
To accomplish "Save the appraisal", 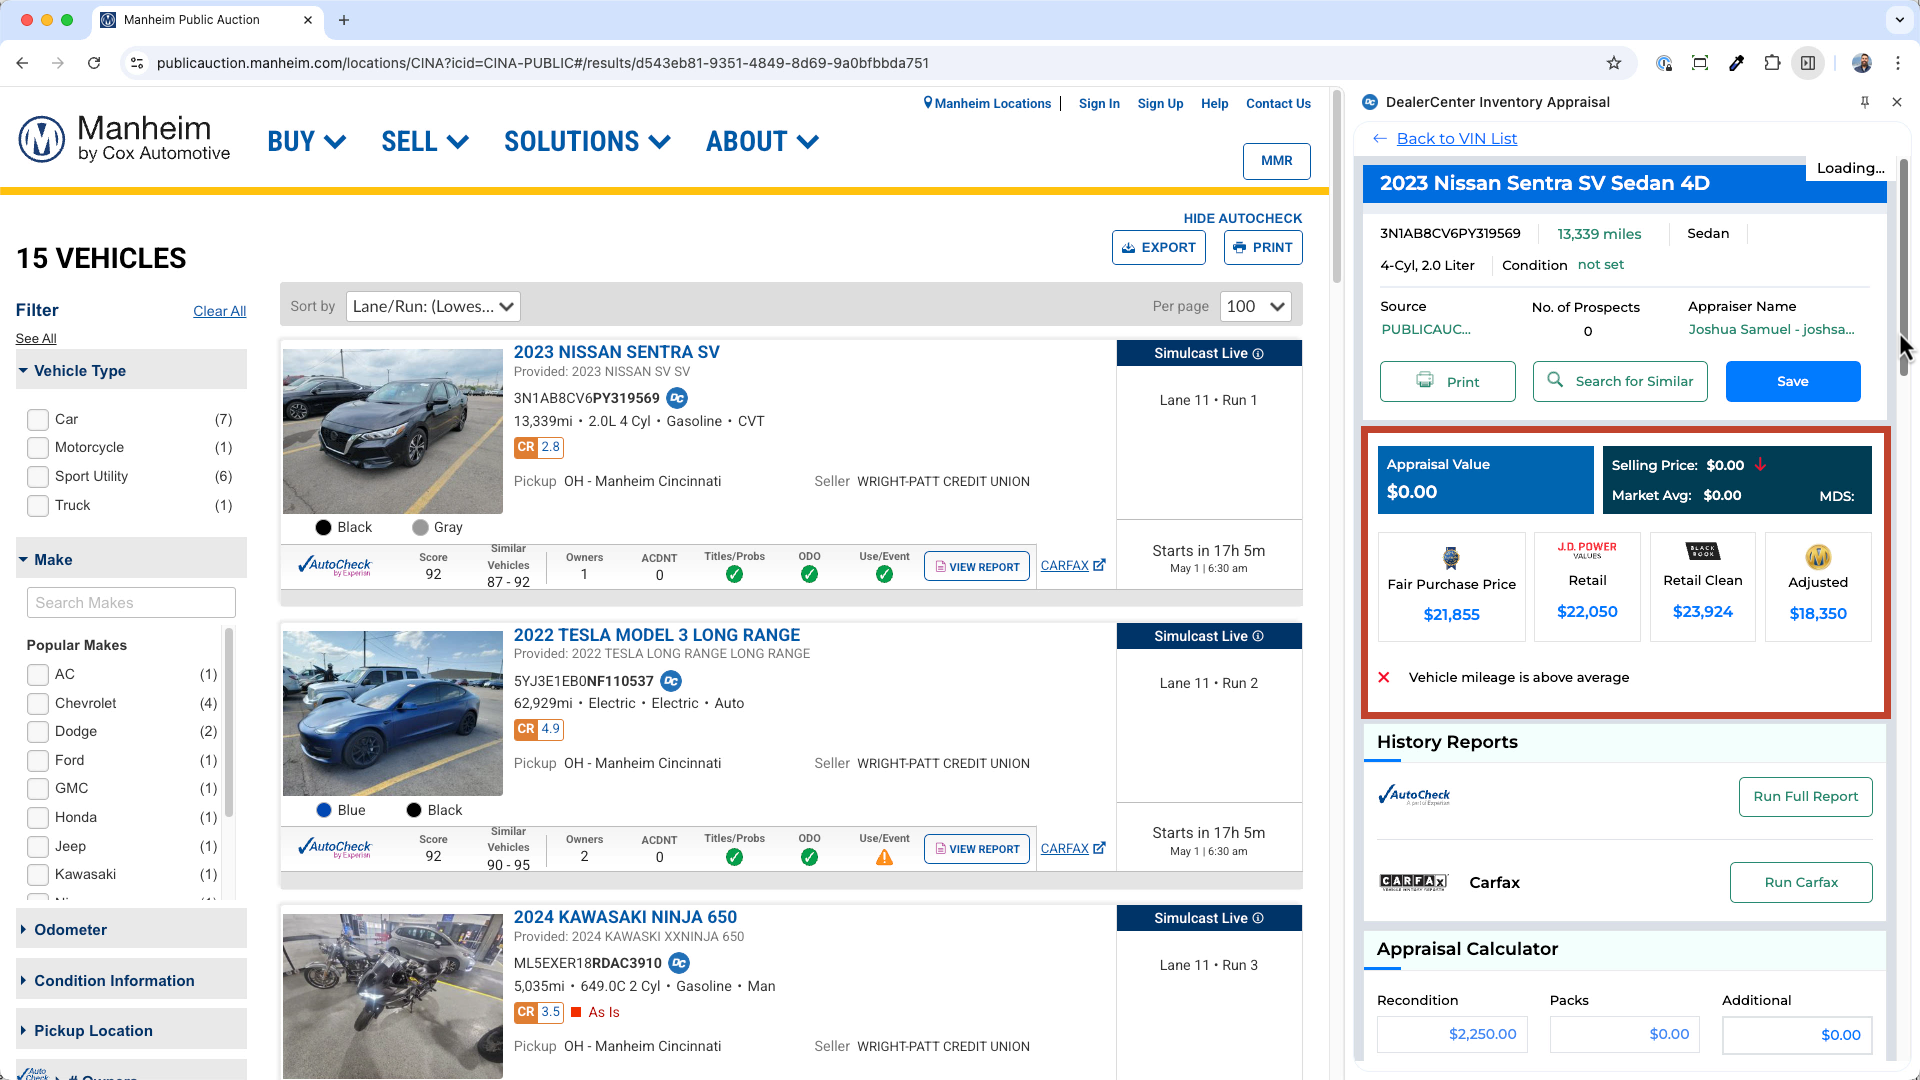I will pos(1793,382).
